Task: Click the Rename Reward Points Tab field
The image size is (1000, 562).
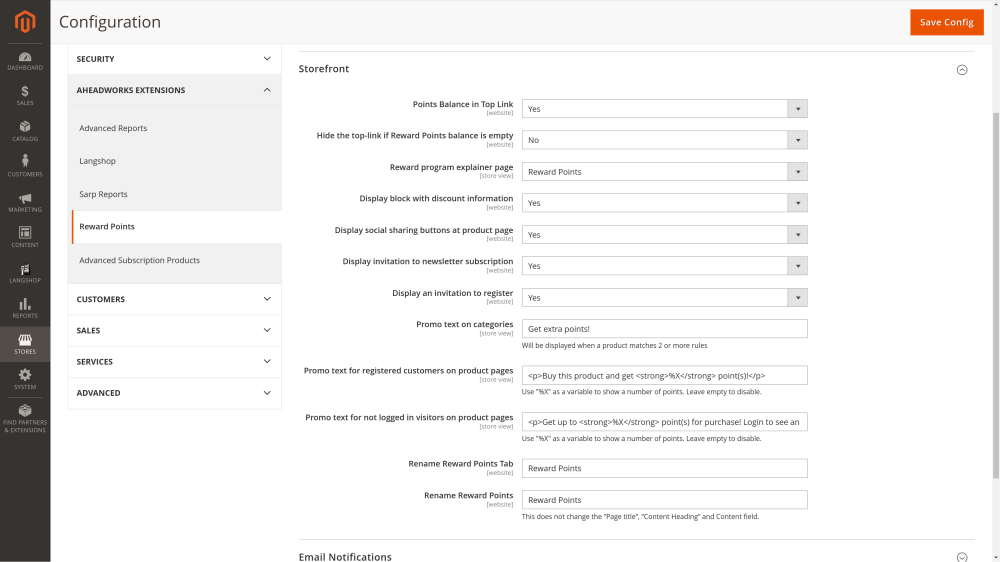Action: [x=665, y=468]
